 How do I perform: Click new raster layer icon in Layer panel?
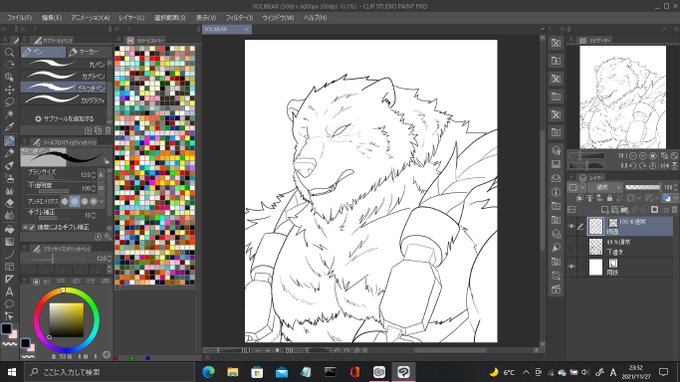pyautogui.click(x=605, y=210)
